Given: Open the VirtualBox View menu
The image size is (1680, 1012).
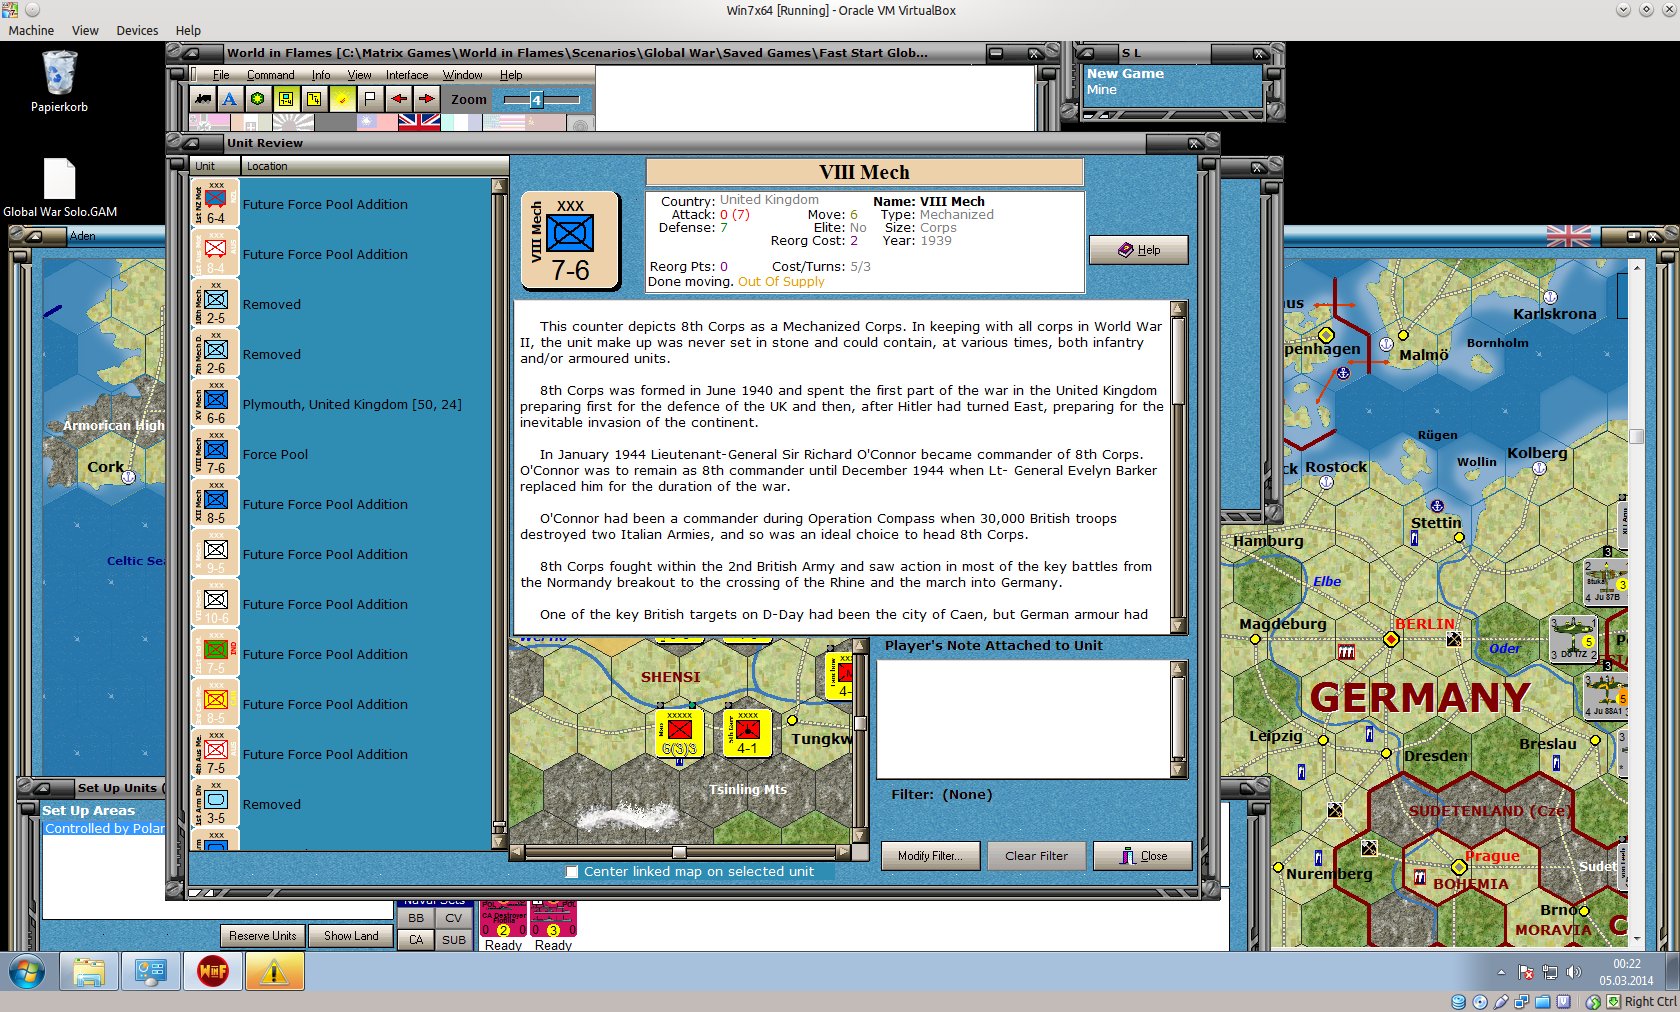Looking at the screenshot, I should 85,30.
